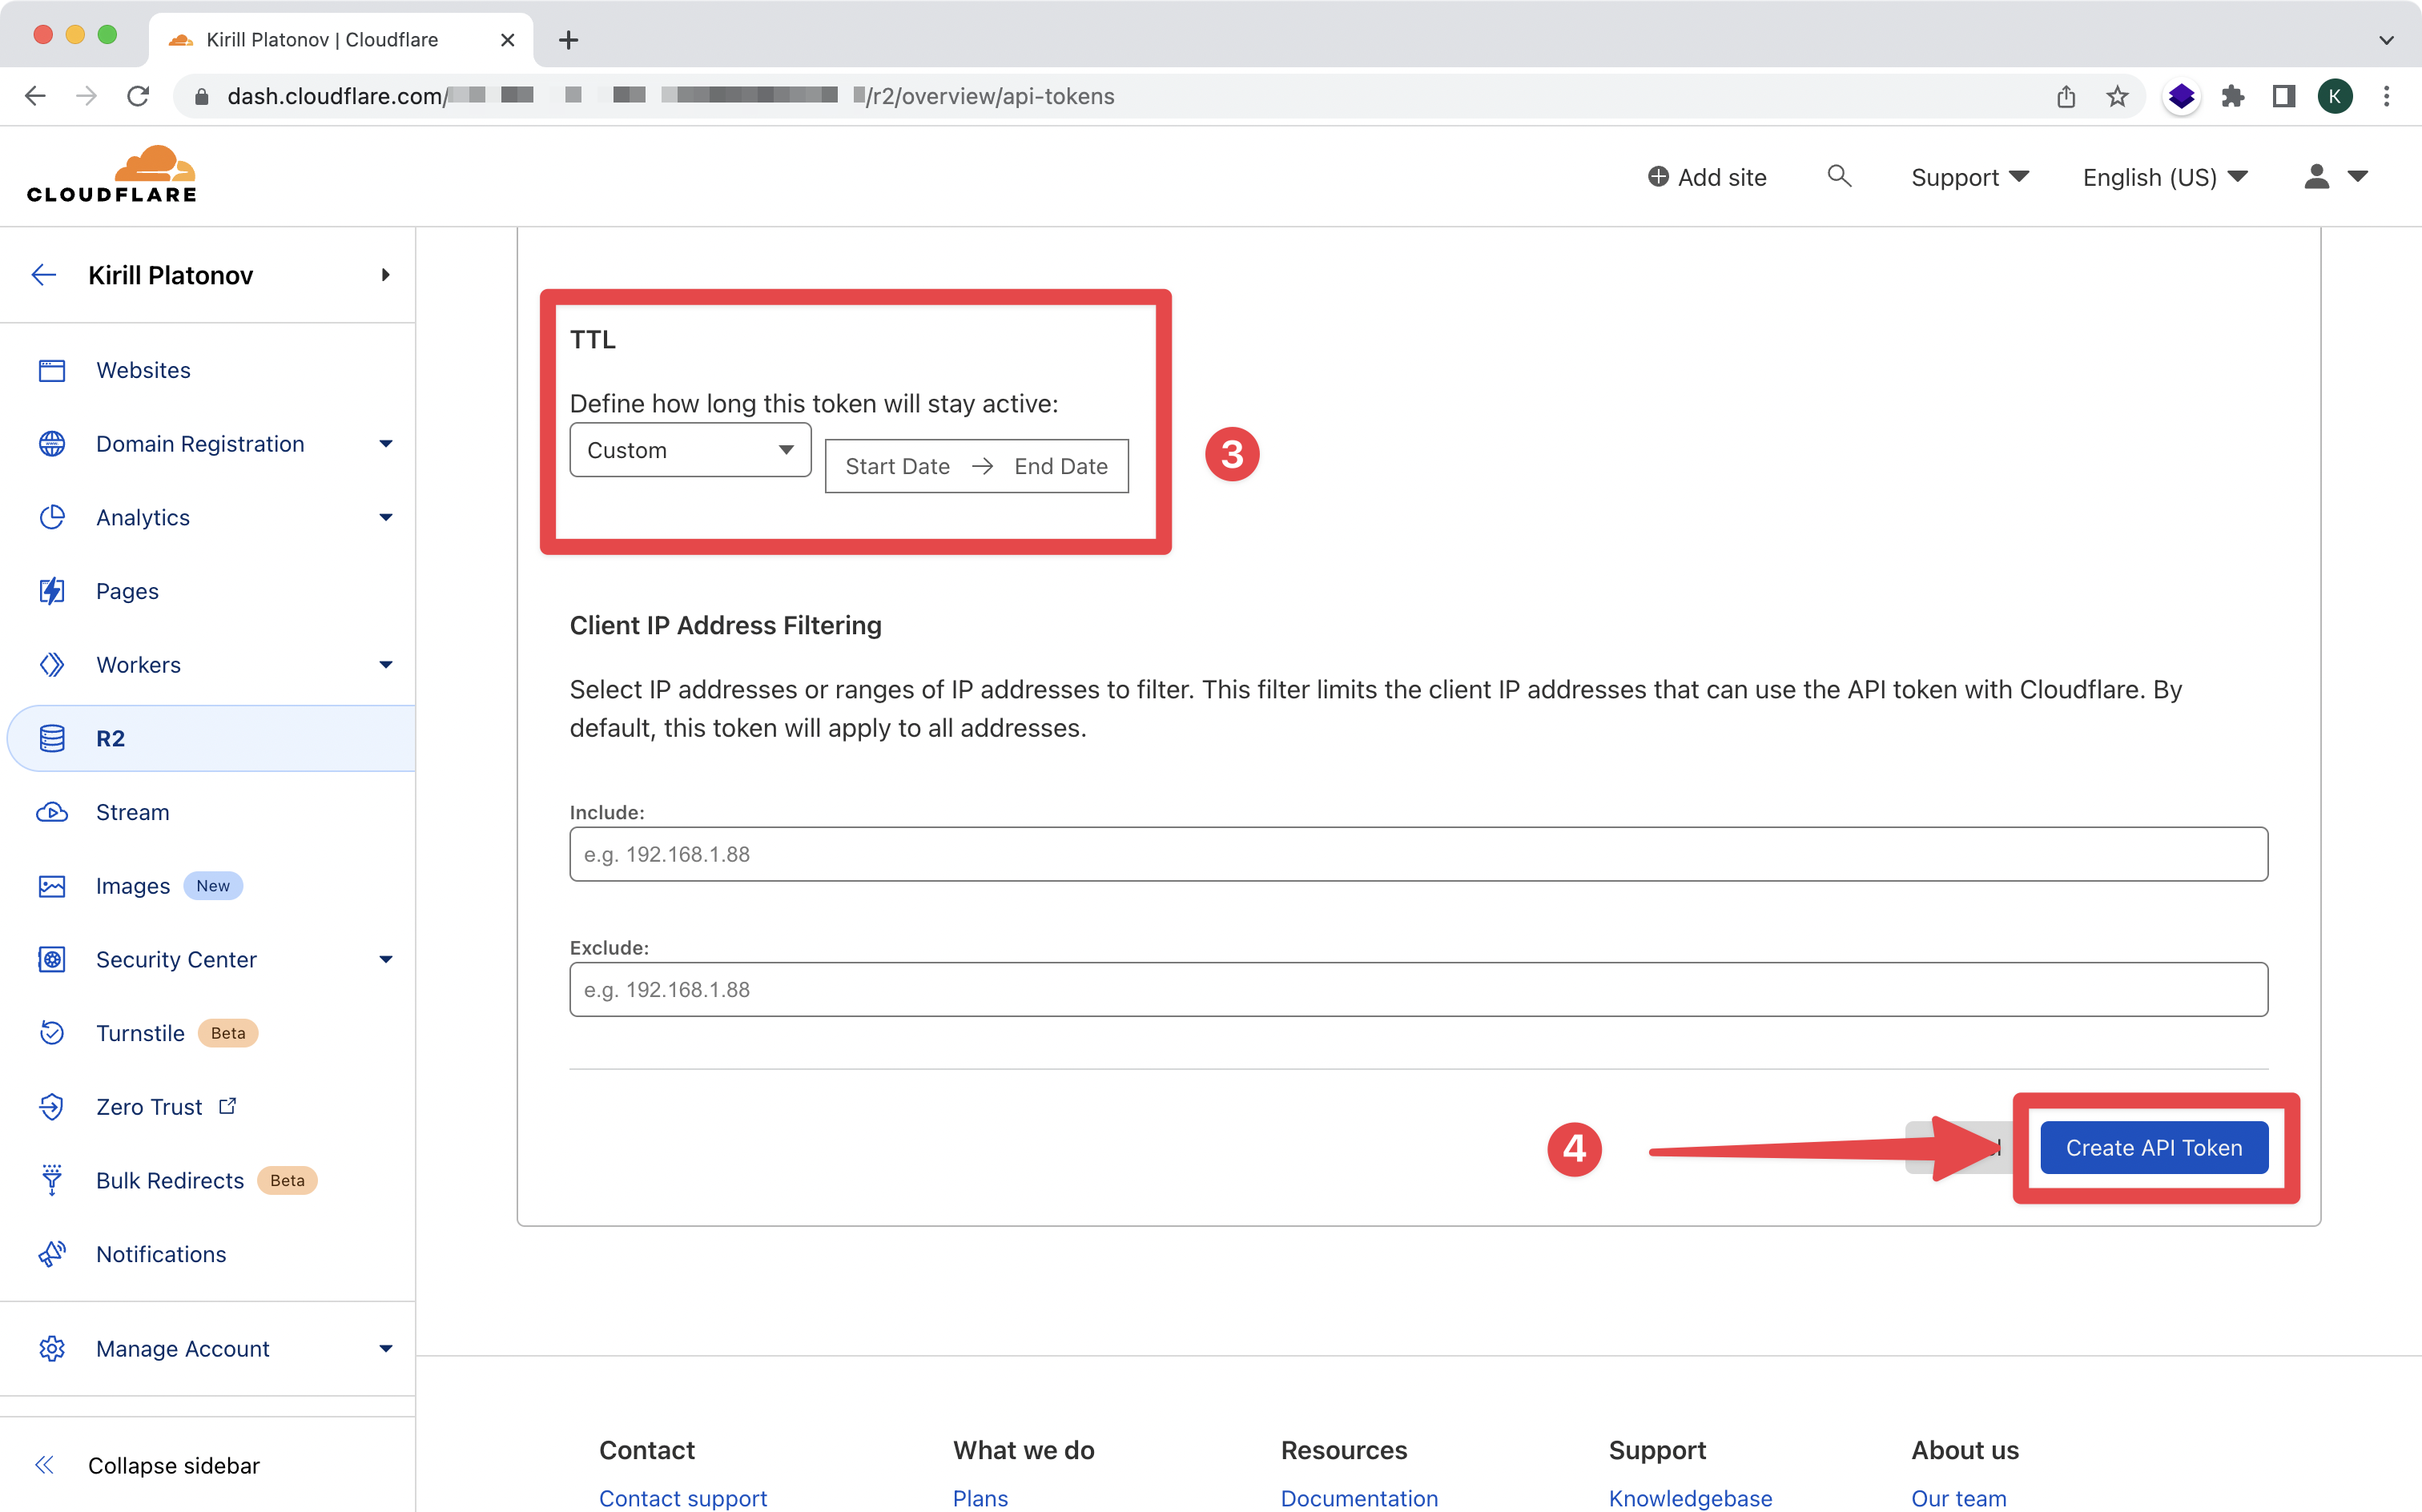Click the Bulk Redirects funnel icon

[52, 1180]
